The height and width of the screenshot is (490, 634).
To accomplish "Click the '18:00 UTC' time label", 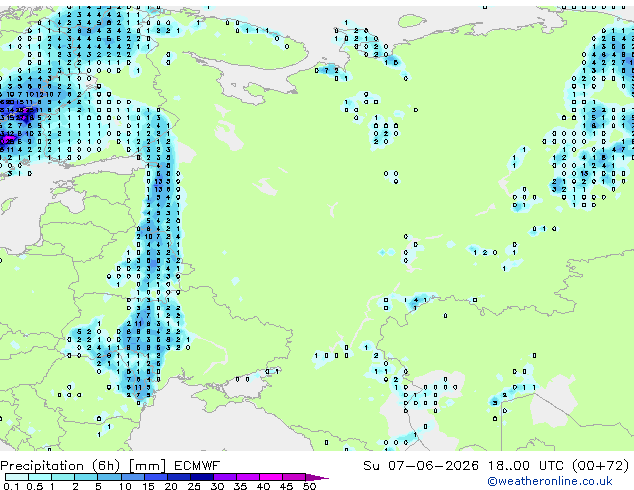I will point(526,466).
